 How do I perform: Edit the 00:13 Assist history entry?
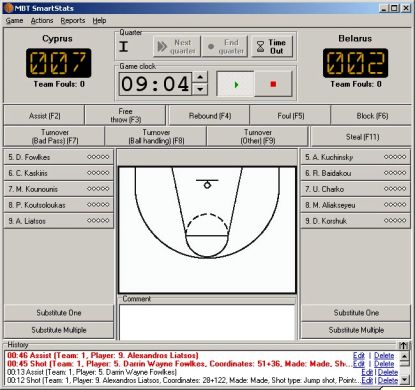tap(367, 372)
